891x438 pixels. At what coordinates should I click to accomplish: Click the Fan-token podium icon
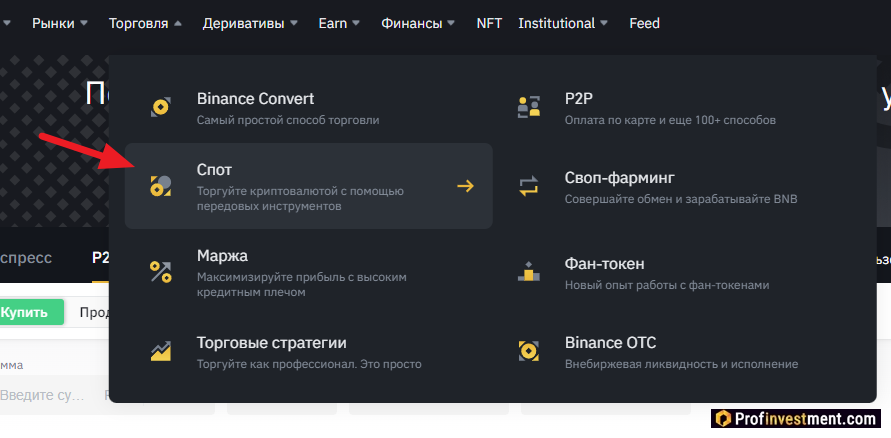(529, 272)
